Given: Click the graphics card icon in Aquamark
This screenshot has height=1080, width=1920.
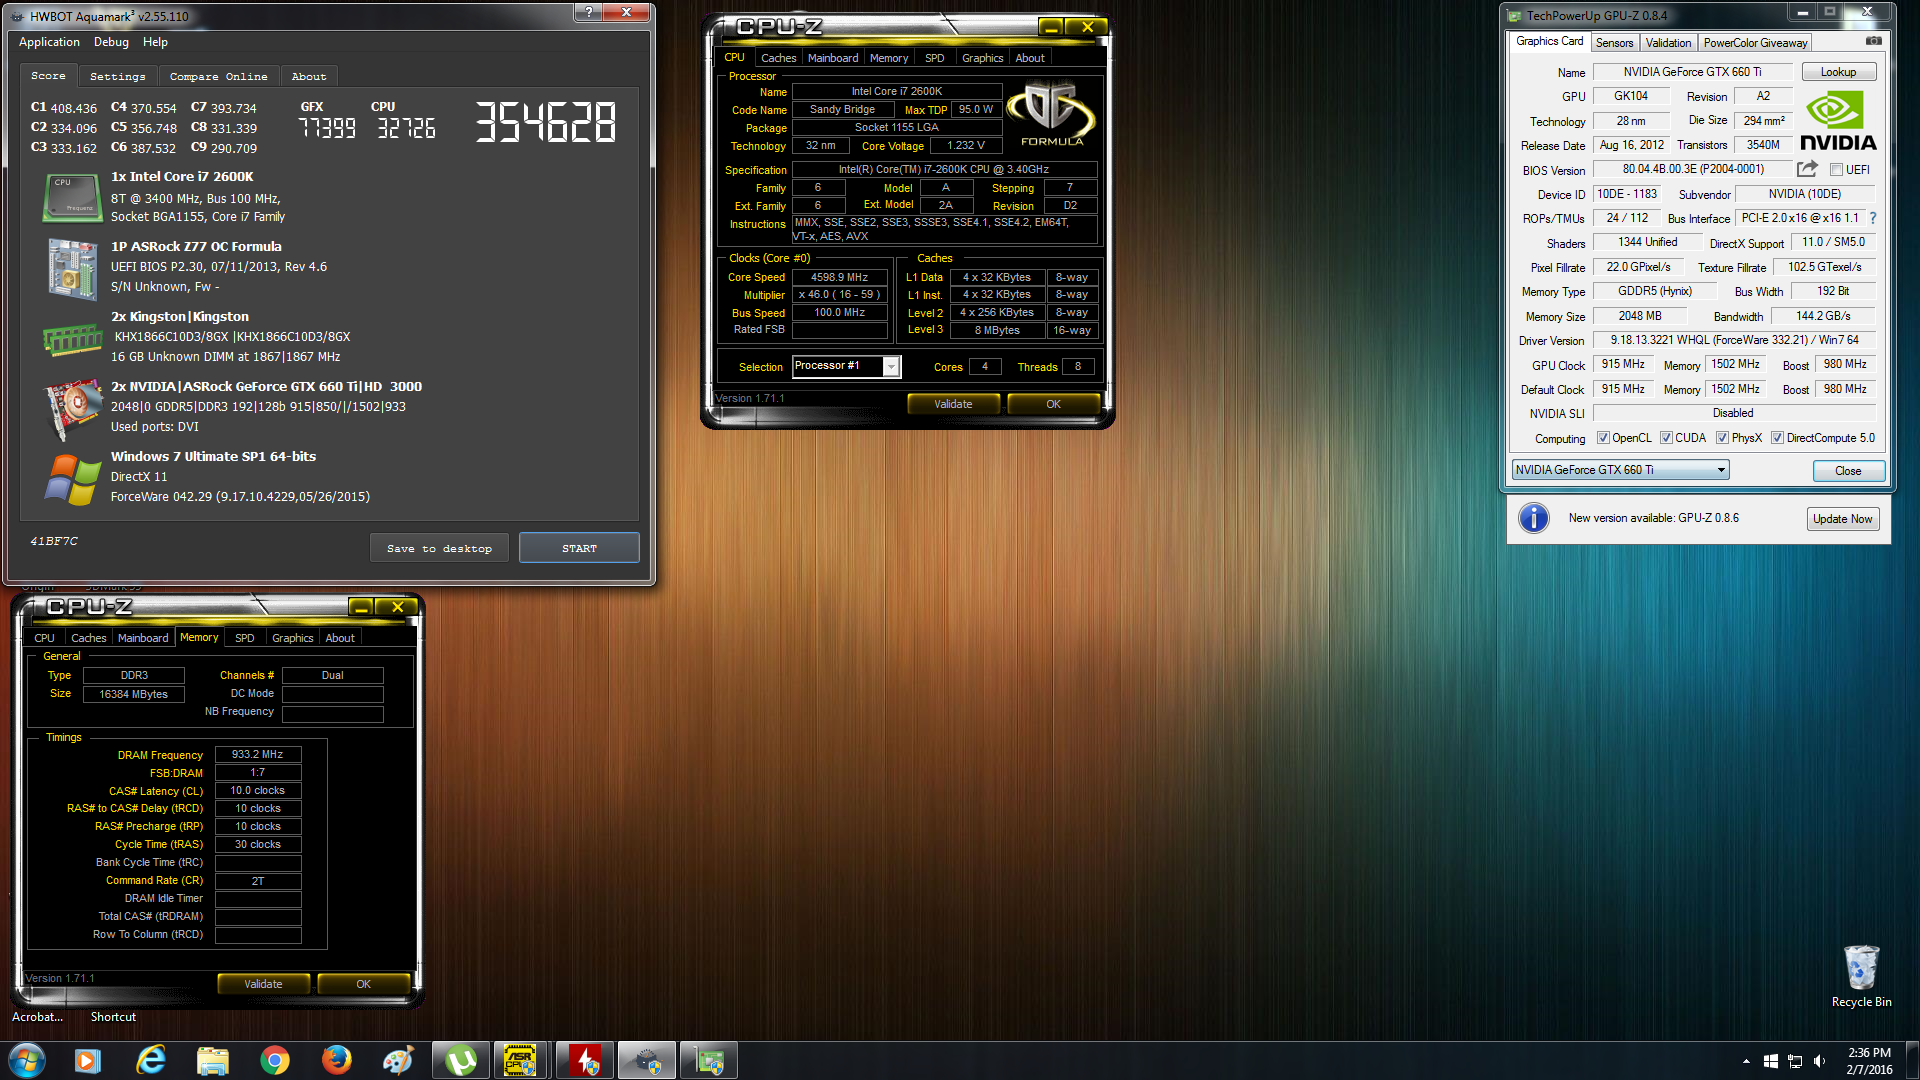Looking at the screenshot, I should pos(72,408).
